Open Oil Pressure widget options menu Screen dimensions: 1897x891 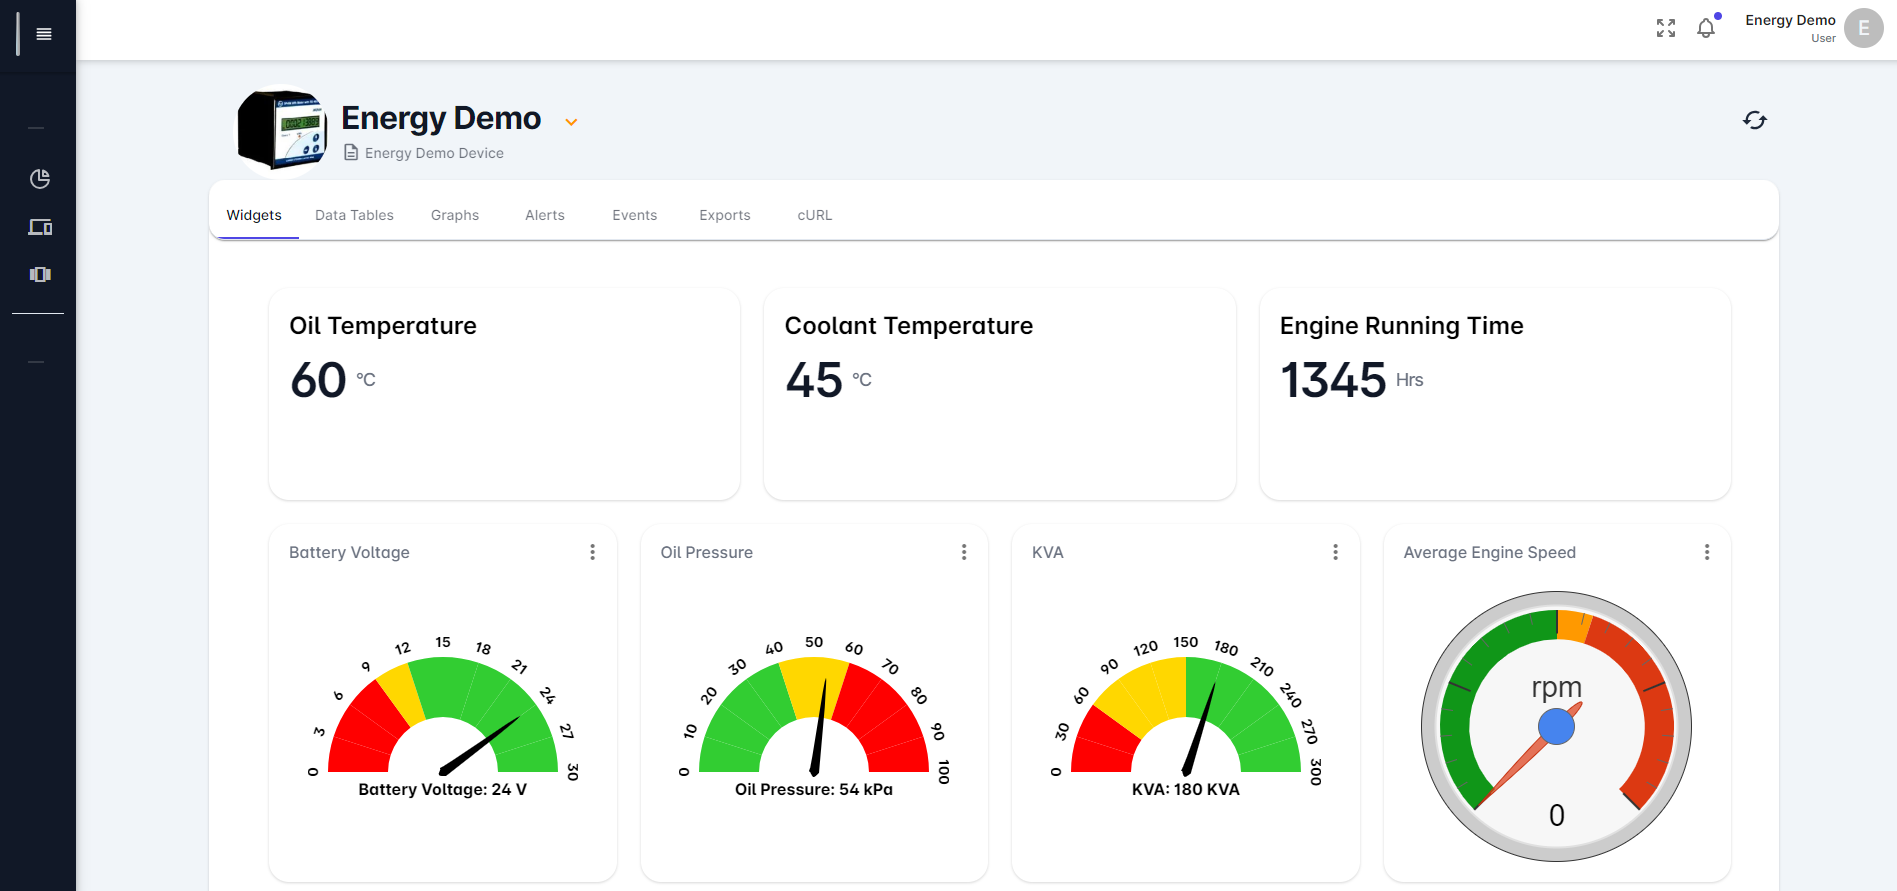(964, 552)
